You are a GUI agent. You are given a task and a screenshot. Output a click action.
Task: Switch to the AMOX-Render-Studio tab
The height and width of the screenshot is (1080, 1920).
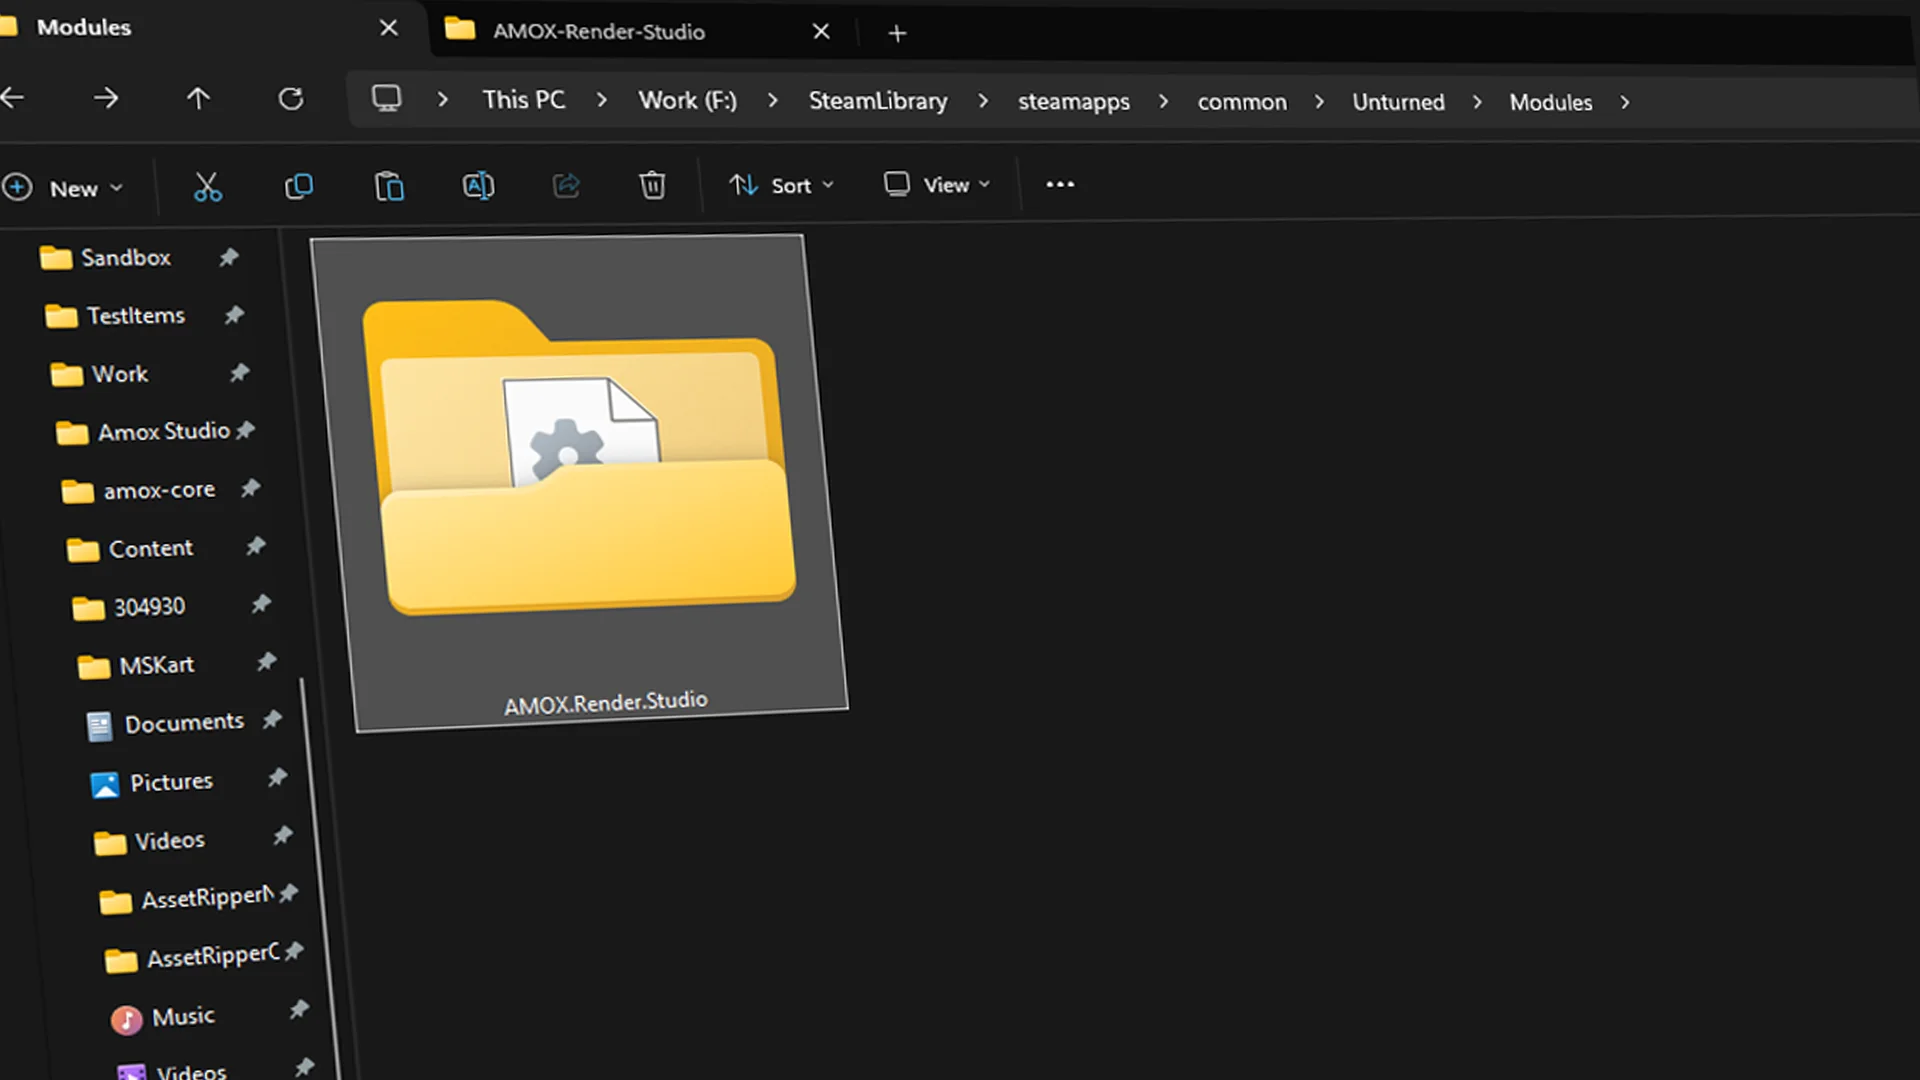point(640,31)
